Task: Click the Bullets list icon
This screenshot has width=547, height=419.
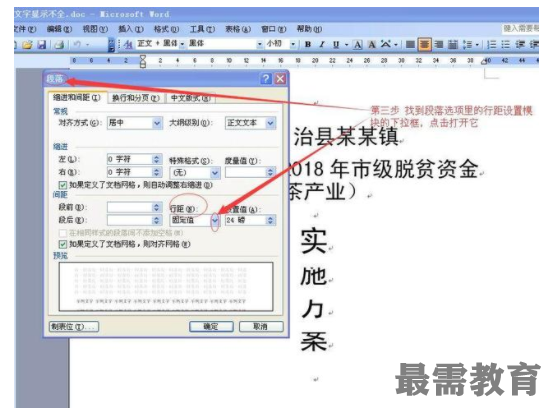Action: pos(505,45)
